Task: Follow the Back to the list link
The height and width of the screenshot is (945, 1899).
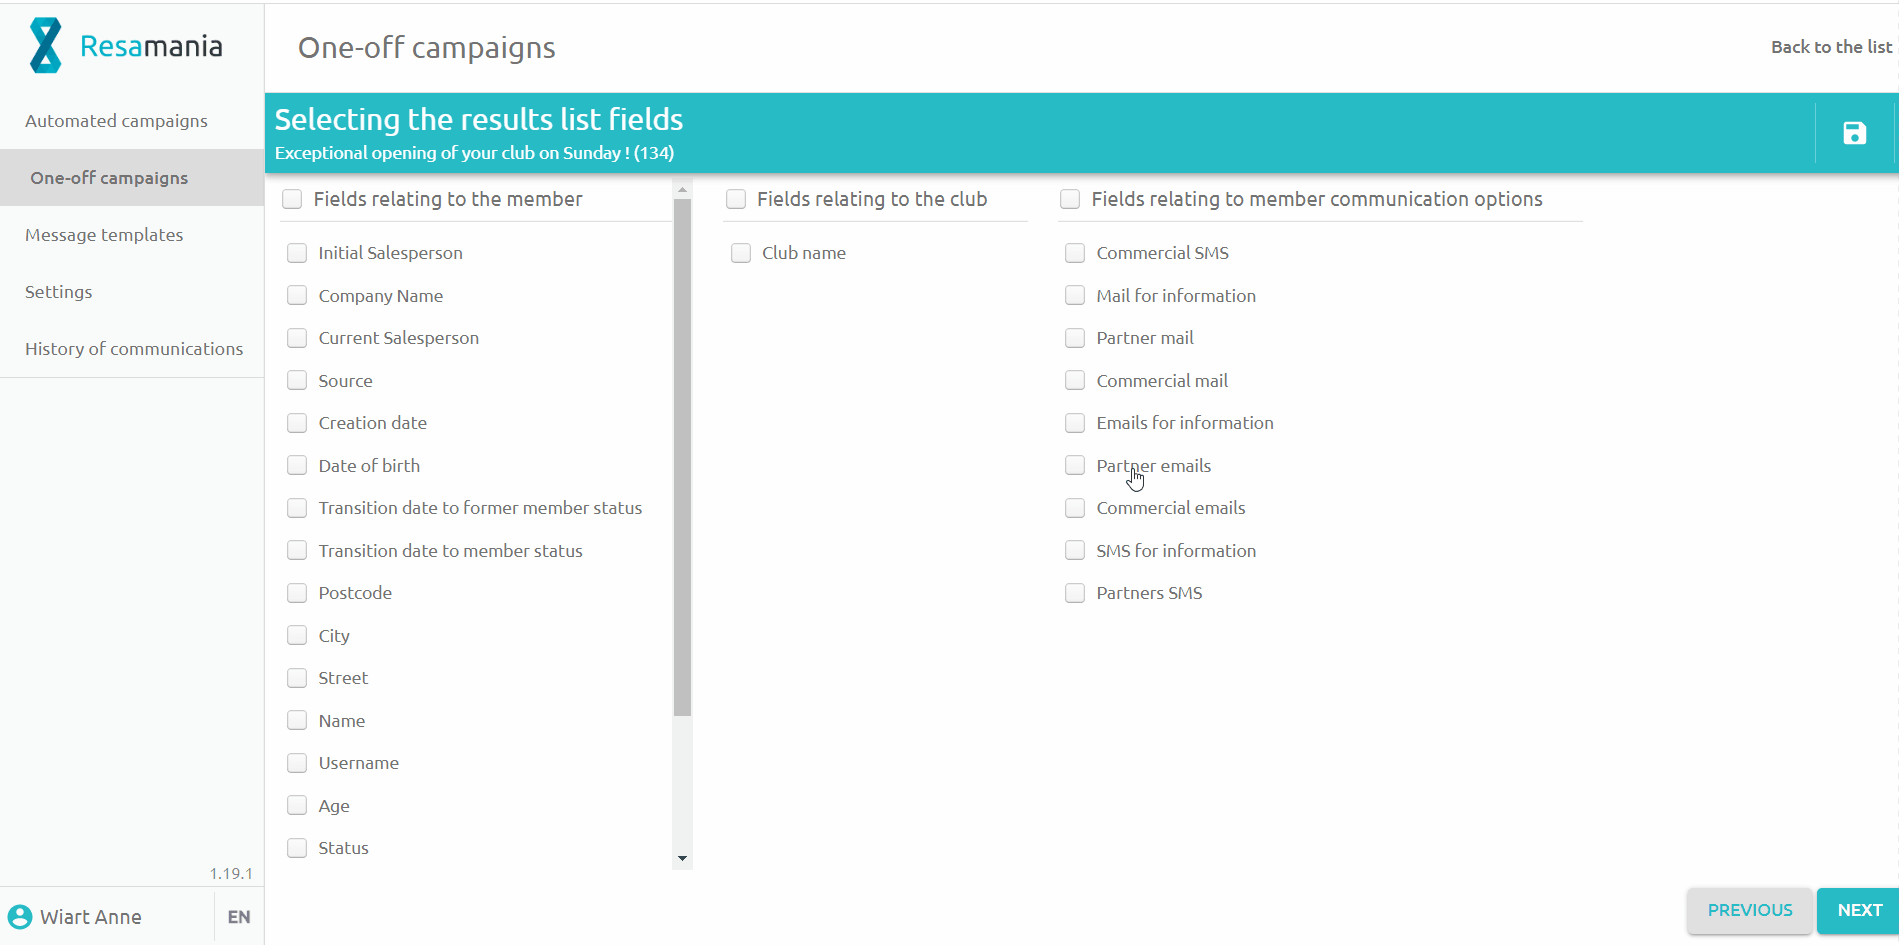Action: pyautogui.click(x=1831, y=47)
